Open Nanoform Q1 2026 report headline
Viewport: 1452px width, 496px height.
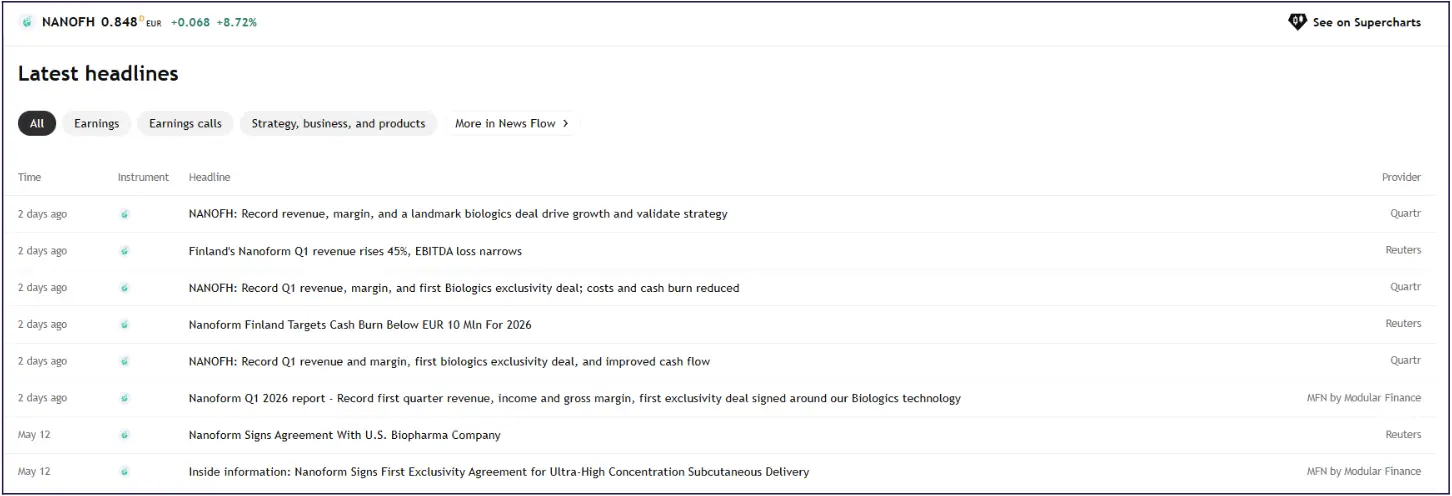pyautogui.click(x=575, y=398)
